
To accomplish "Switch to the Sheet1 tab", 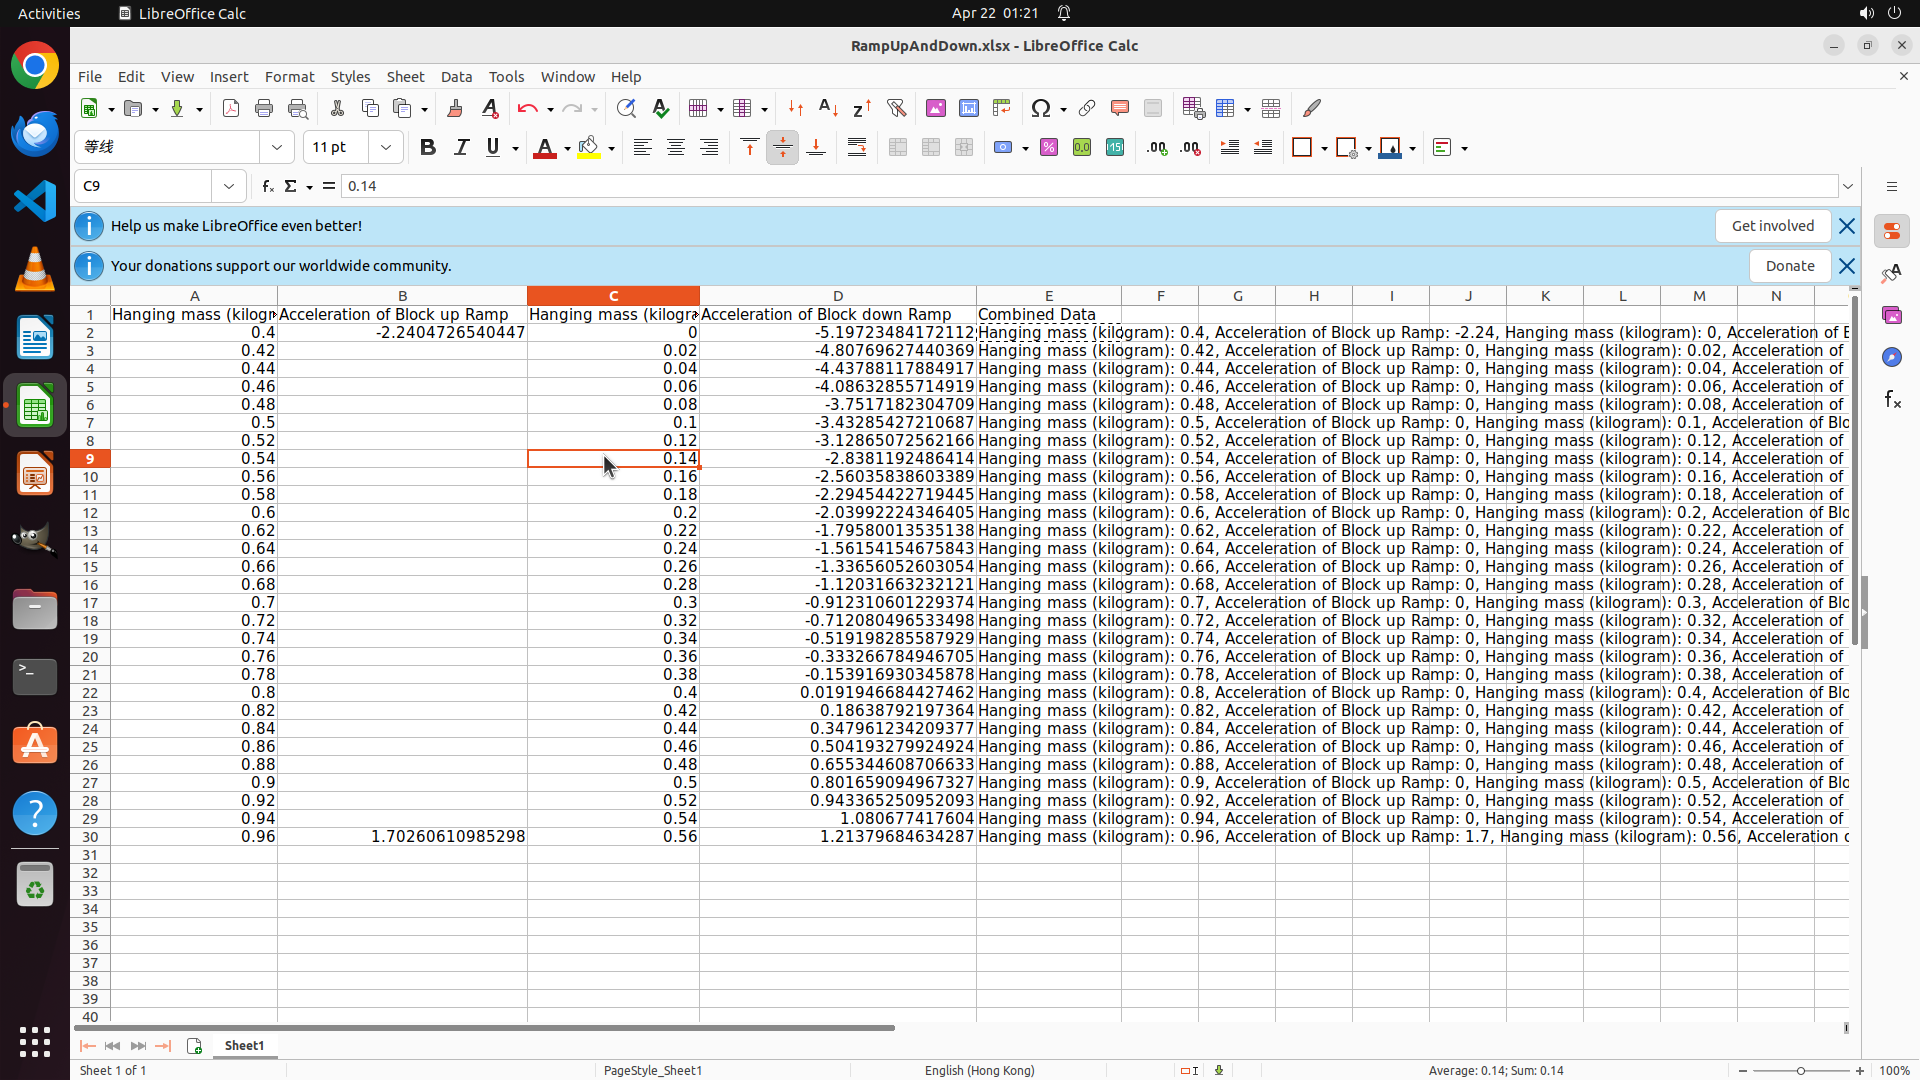I will [244, 1045].
